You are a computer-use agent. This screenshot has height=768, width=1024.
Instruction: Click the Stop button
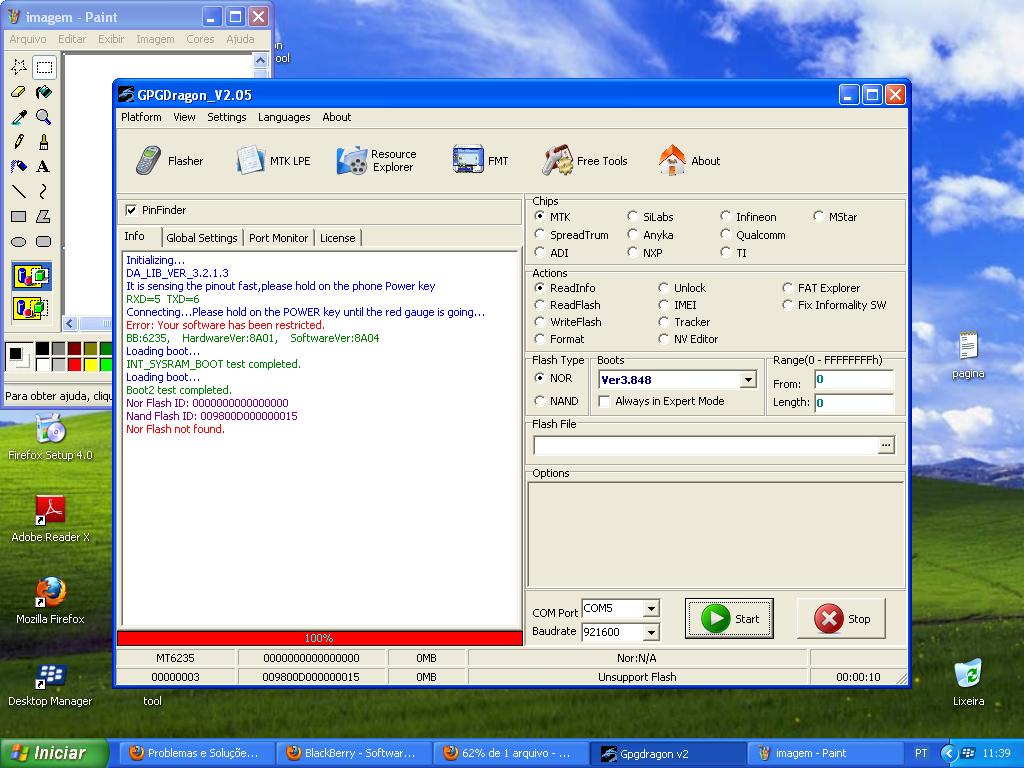[x=841, y=618]
